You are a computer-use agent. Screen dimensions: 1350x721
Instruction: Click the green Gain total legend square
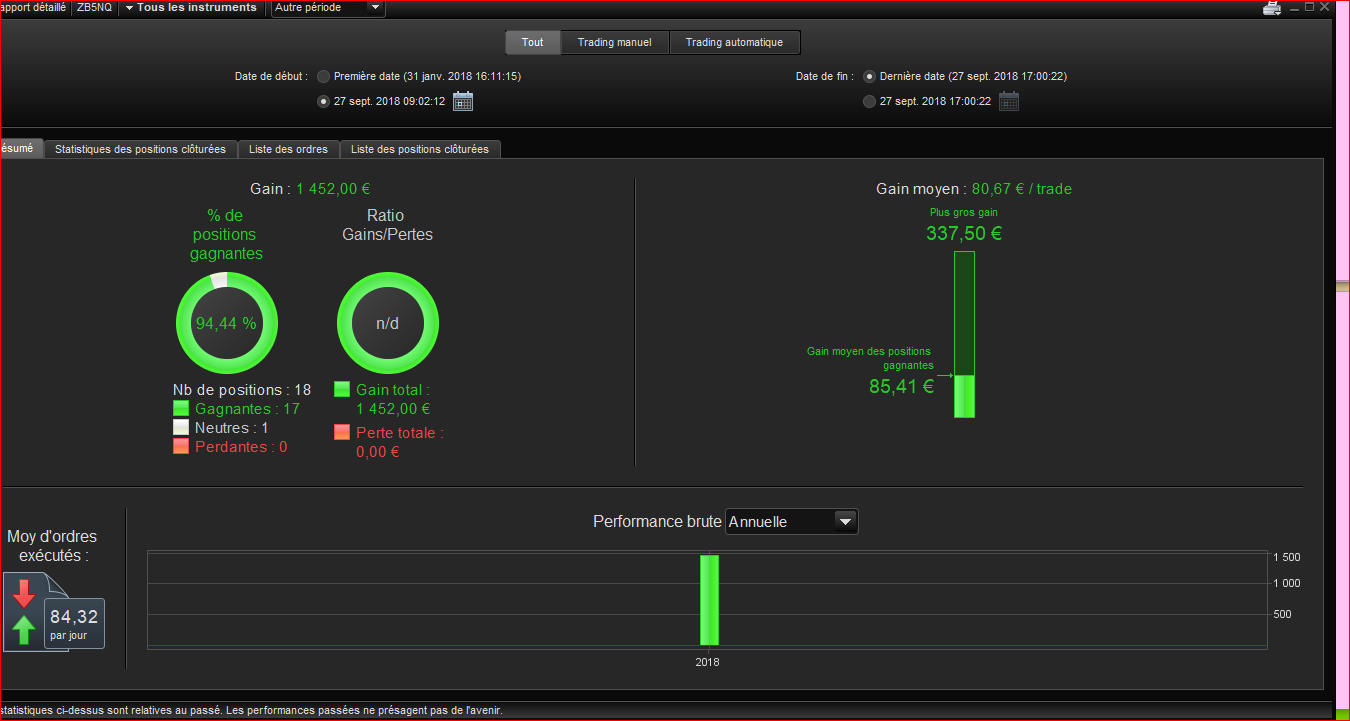pos(342,389)
